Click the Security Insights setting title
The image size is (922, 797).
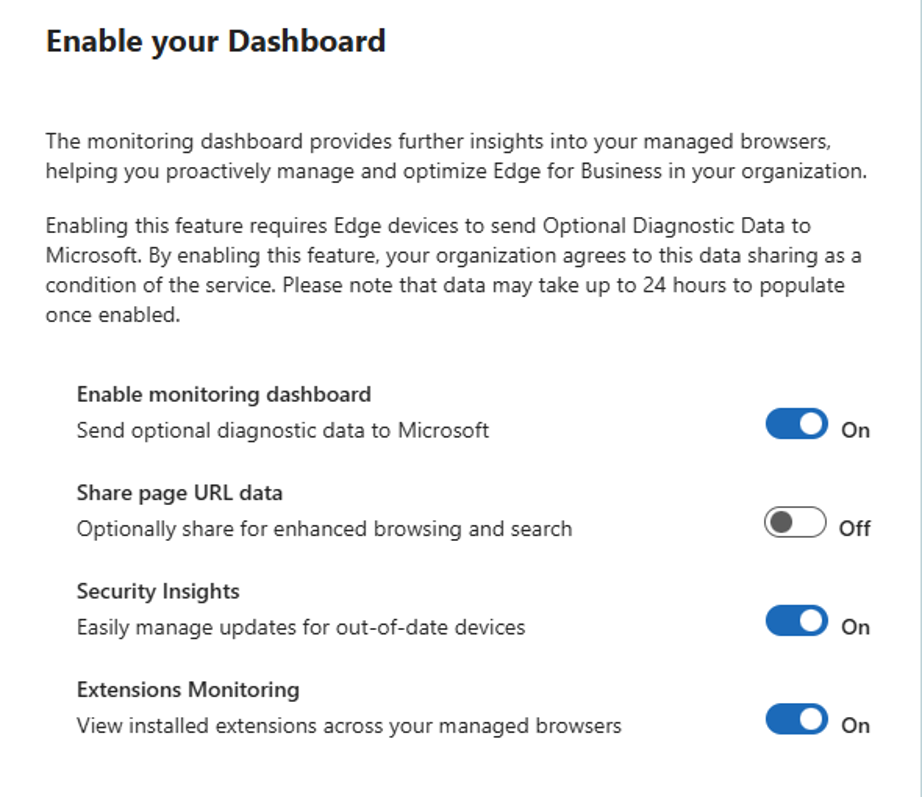158,591
